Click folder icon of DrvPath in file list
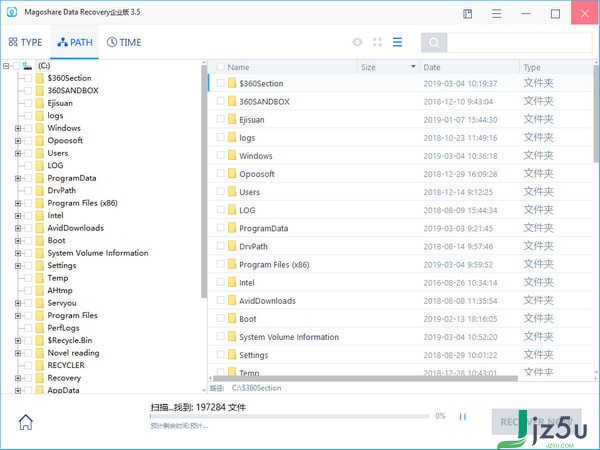The width and height of the screenshot is (600, 450). coord(232,246)
